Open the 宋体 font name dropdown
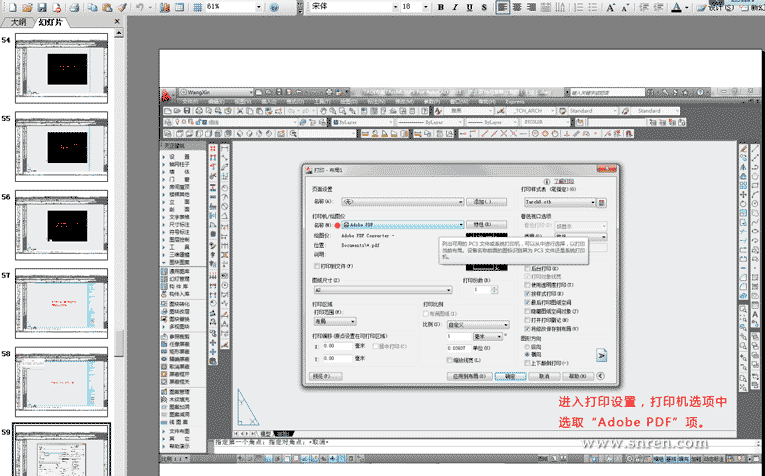 395,7
